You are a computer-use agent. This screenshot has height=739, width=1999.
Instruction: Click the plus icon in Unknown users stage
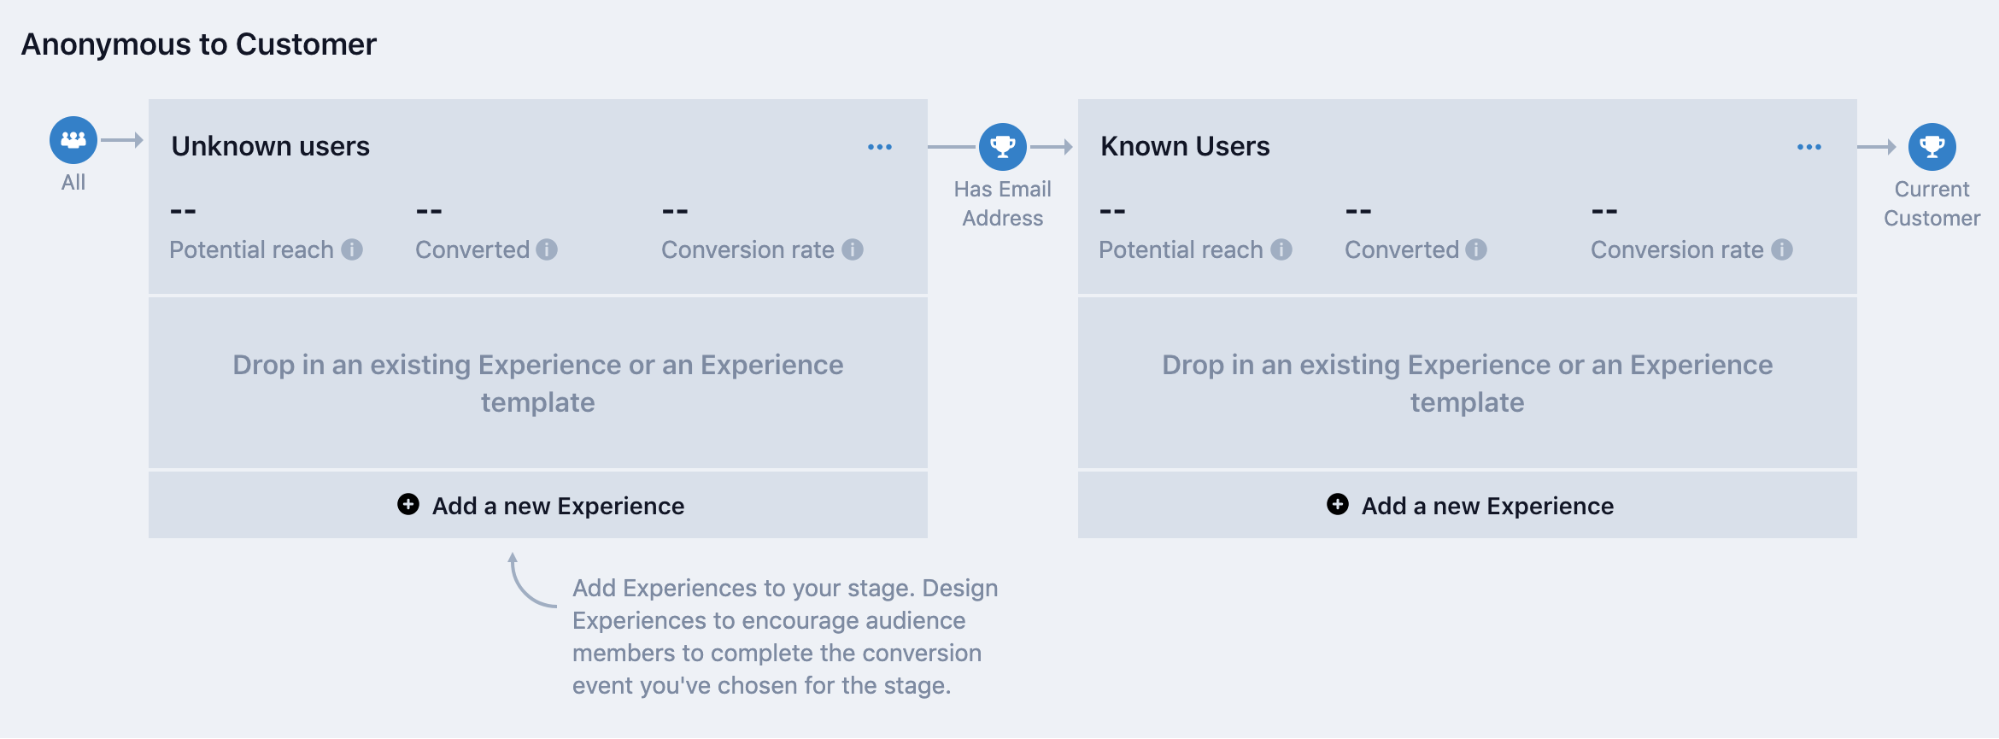click(408, 505)
